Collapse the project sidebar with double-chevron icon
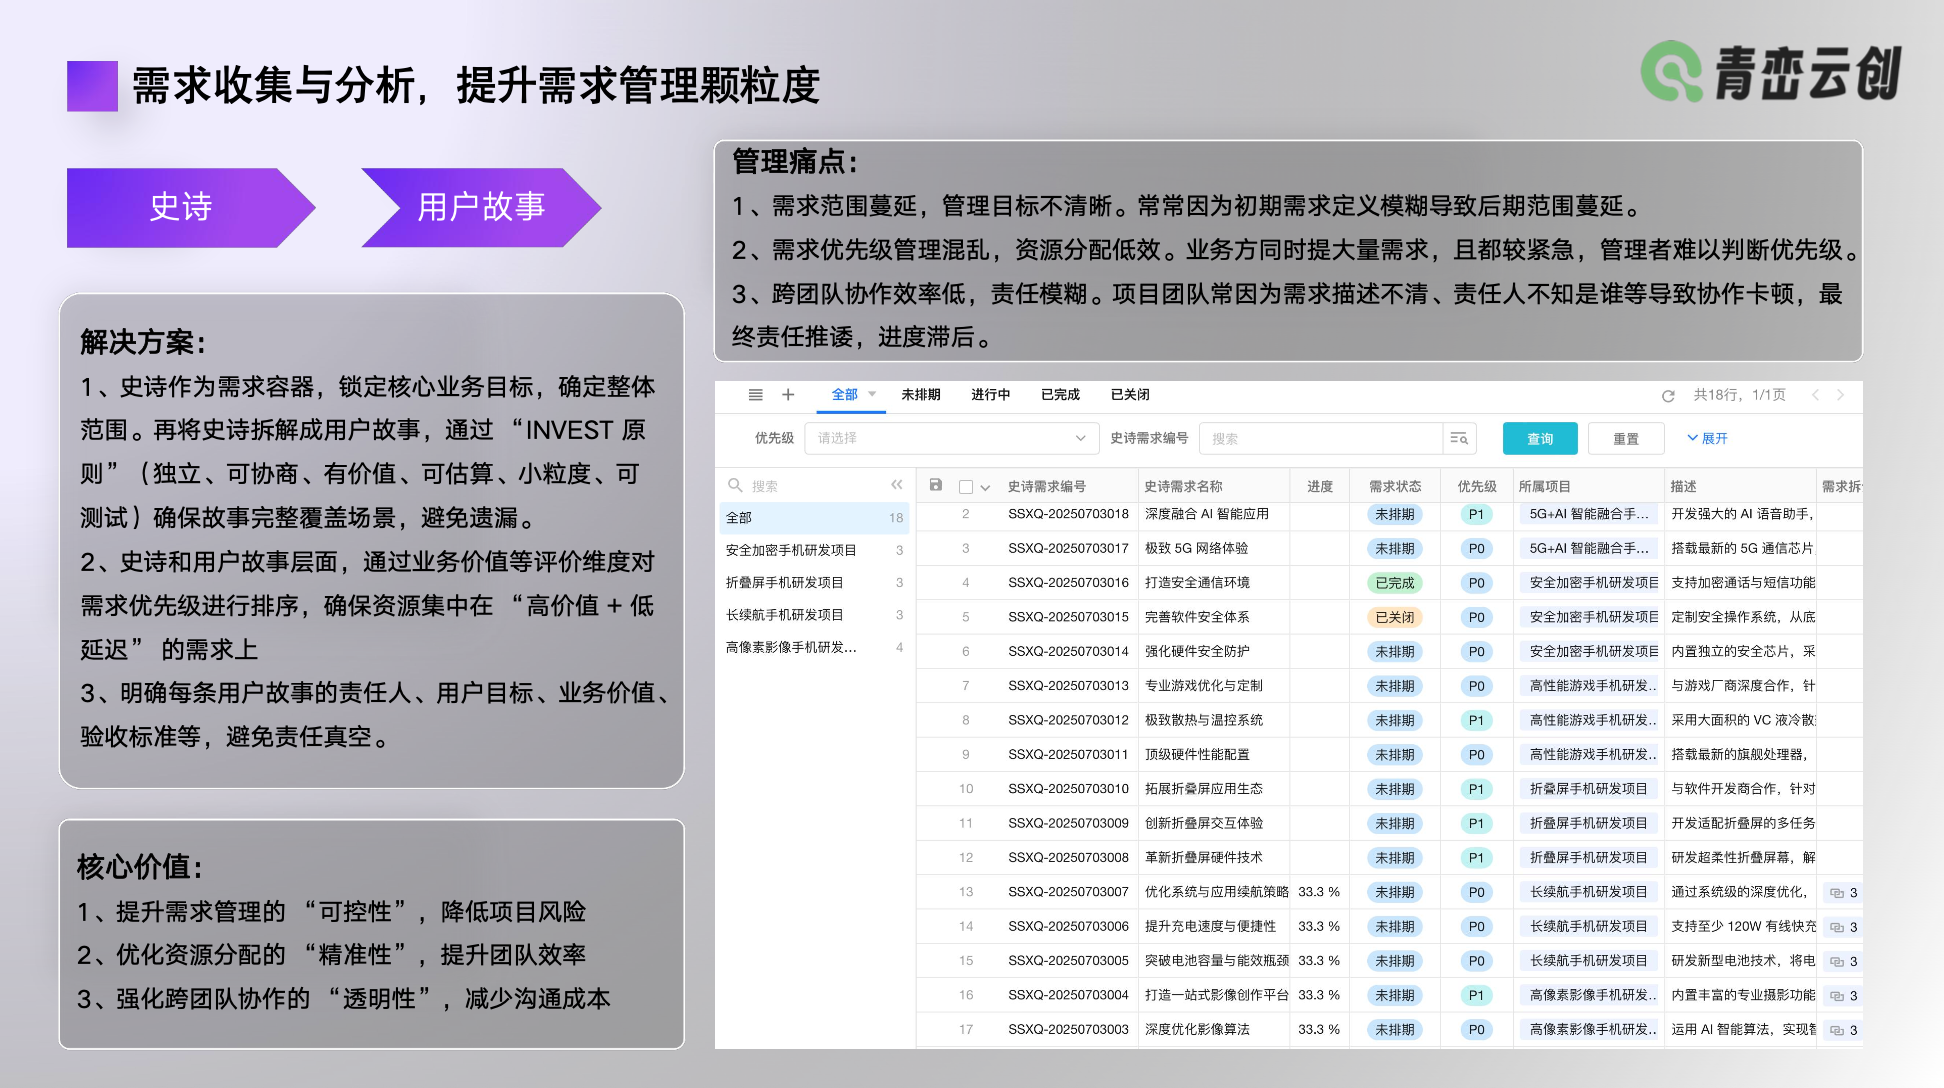This screenshot has height=1088, width=1944. coord(897,484)
